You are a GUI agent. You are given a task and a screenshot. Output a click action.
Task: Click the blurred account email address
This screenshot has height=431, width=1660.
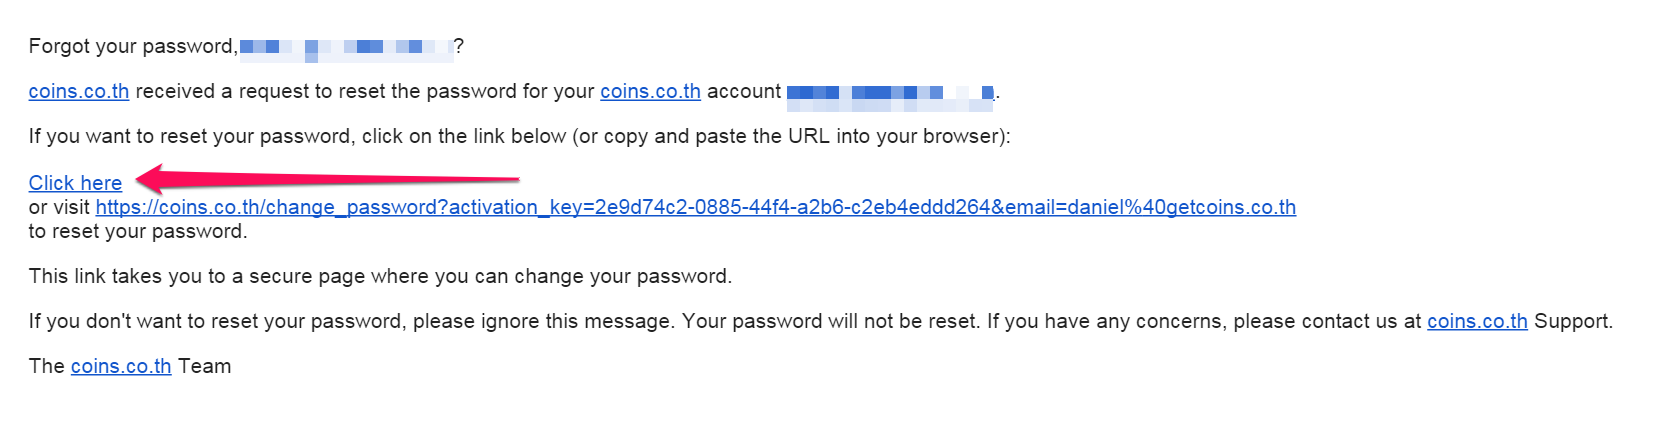click(x=890, y=92)
